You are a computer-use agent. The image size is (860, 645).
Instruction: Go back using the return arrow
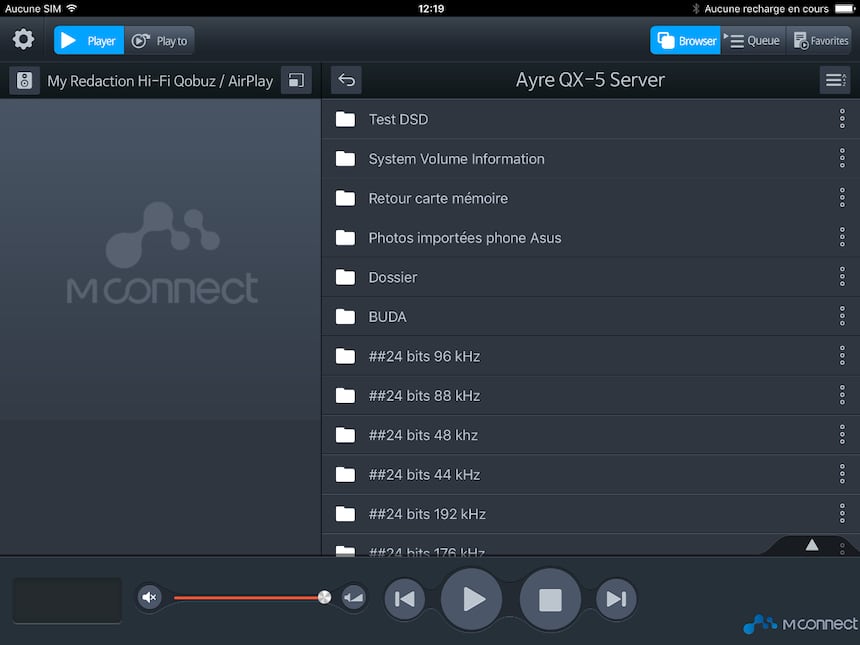click(346, 80)
